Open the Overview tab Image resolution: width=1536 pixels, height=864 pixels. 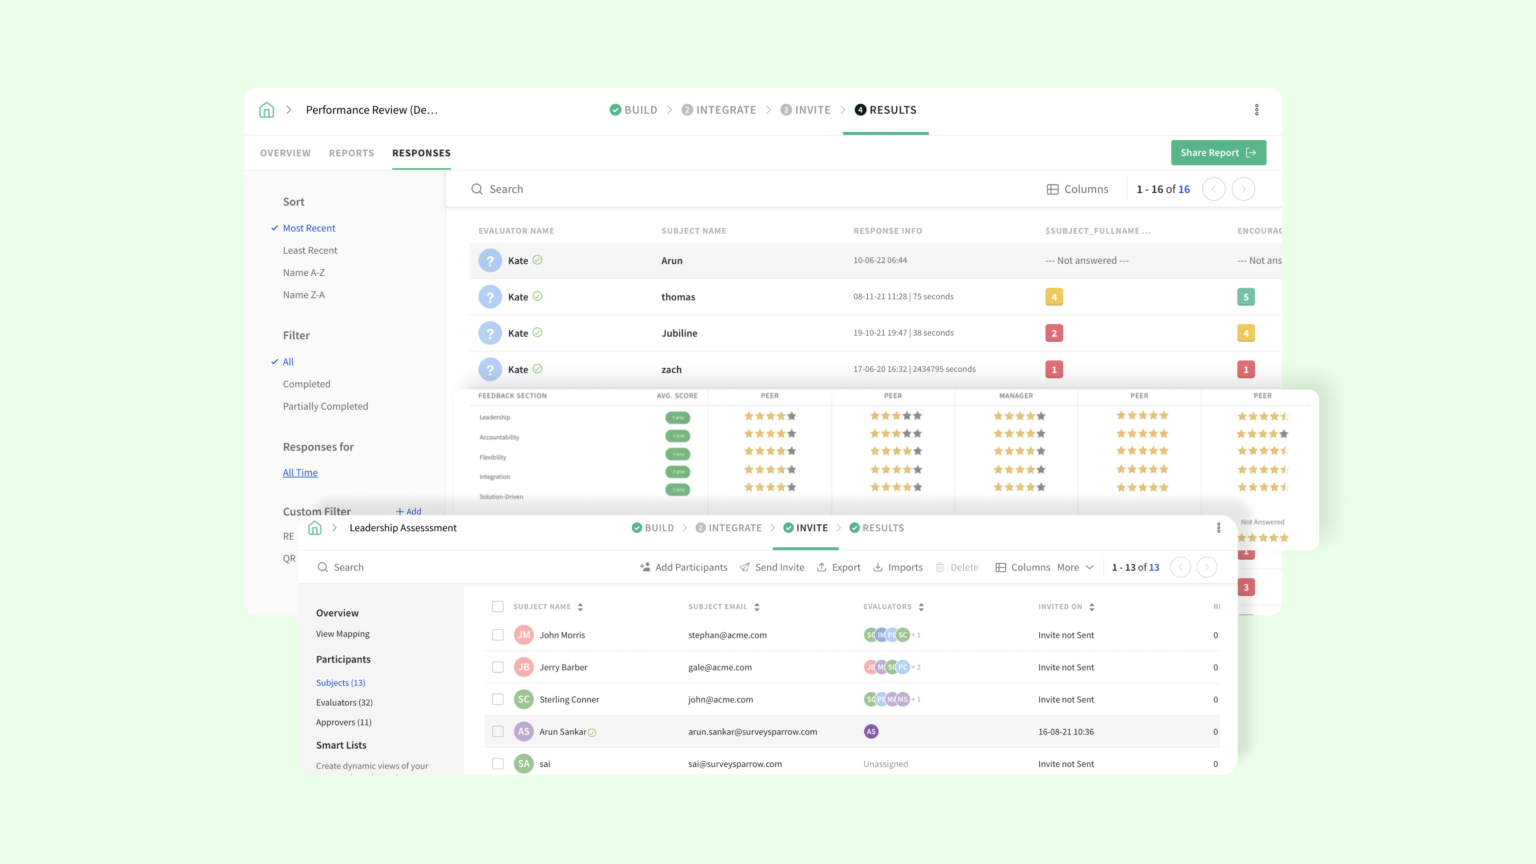coord(285,153)
